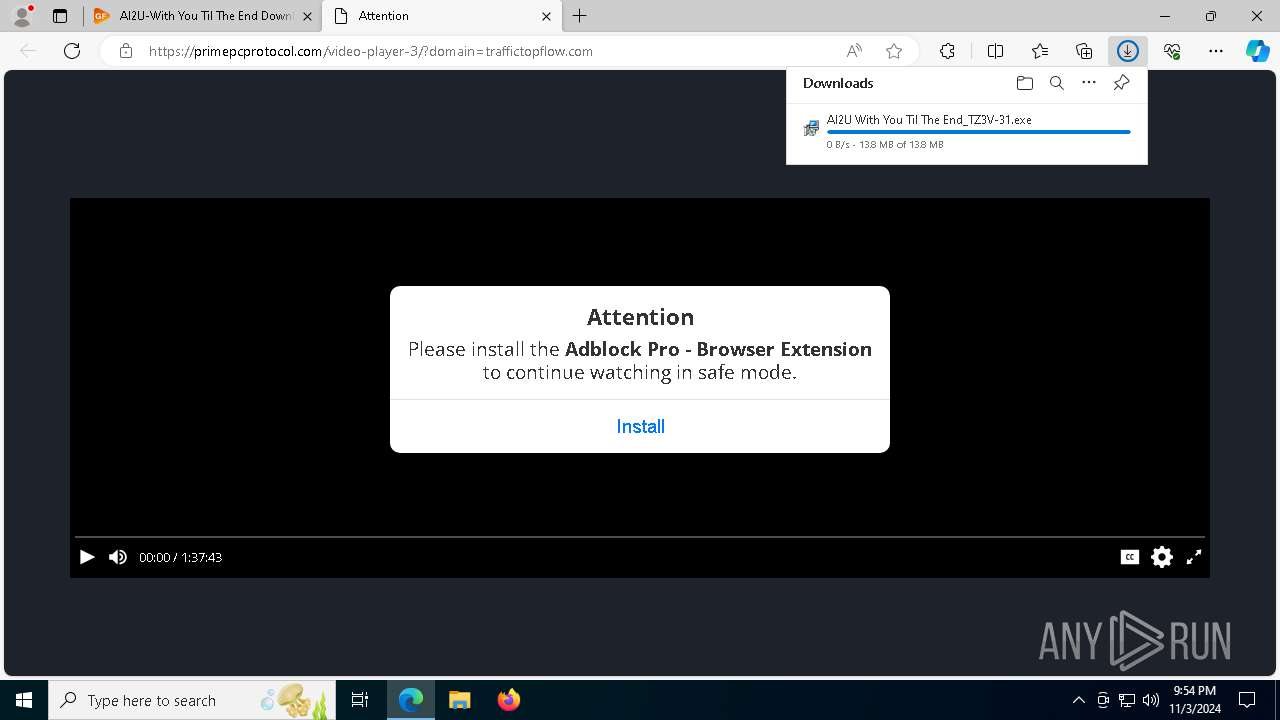Select the Attention tab
This screenshot has width=1280, height=720.
pos(441,16)
